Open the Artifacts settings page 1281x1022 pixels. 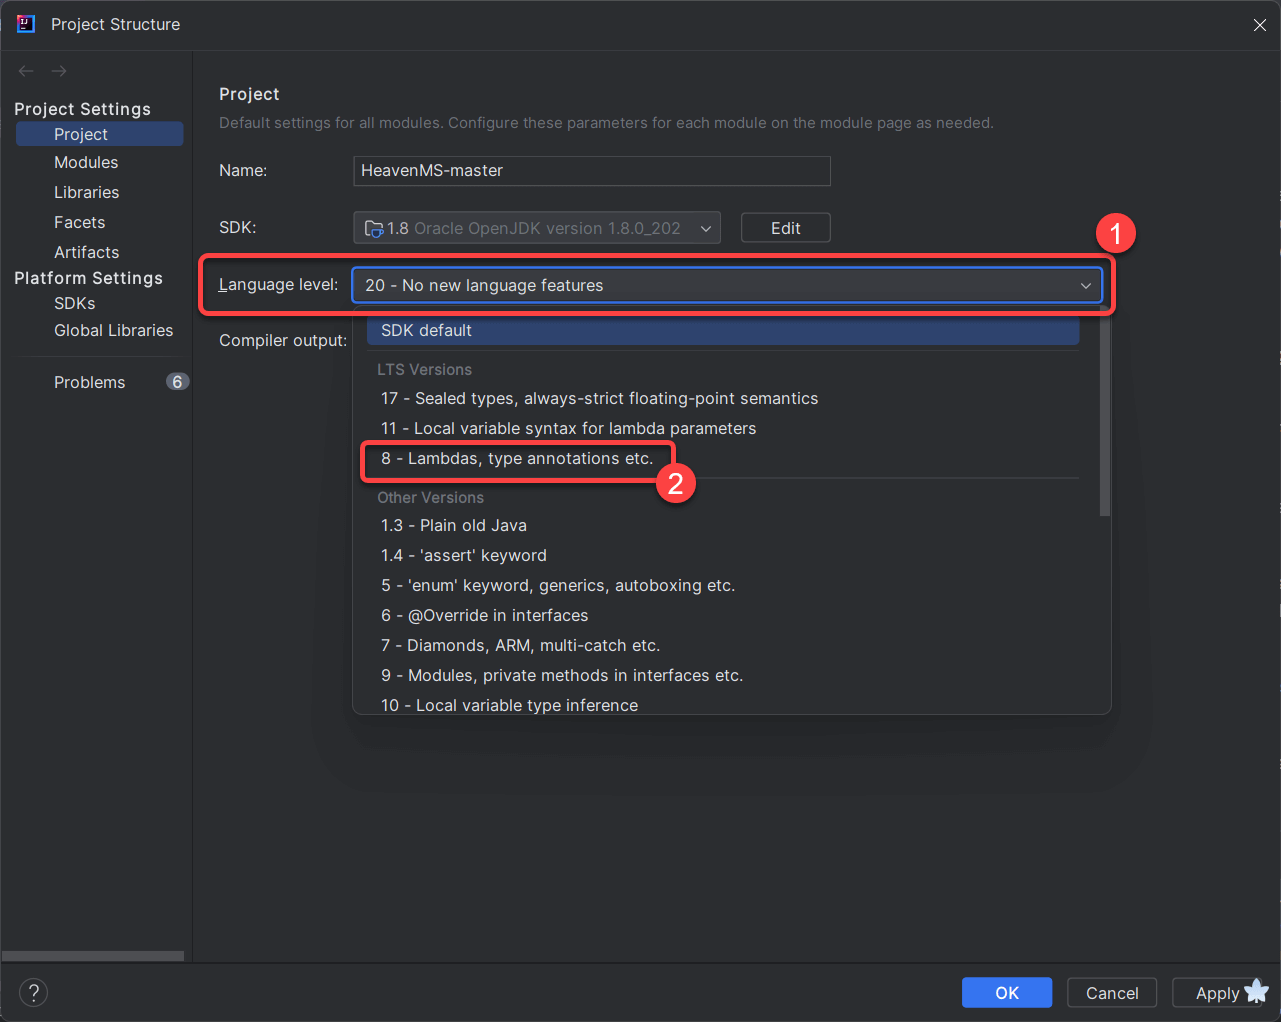pyautogui.click(x=86, y=252)
